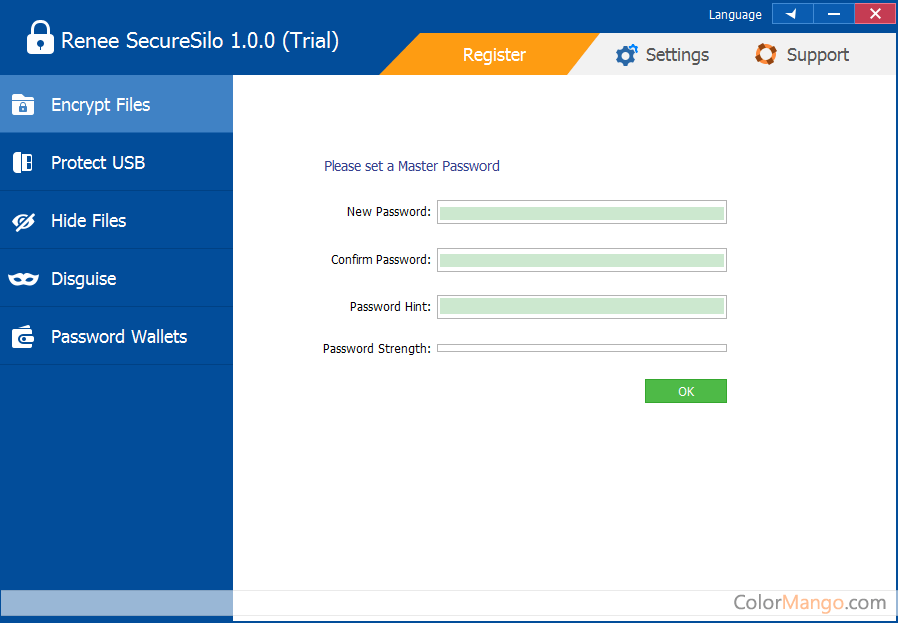The height and width of the screenshot is (623, 898).
Task: Click the 'Confirm Password:' label
Action: (x=381, y=260)
